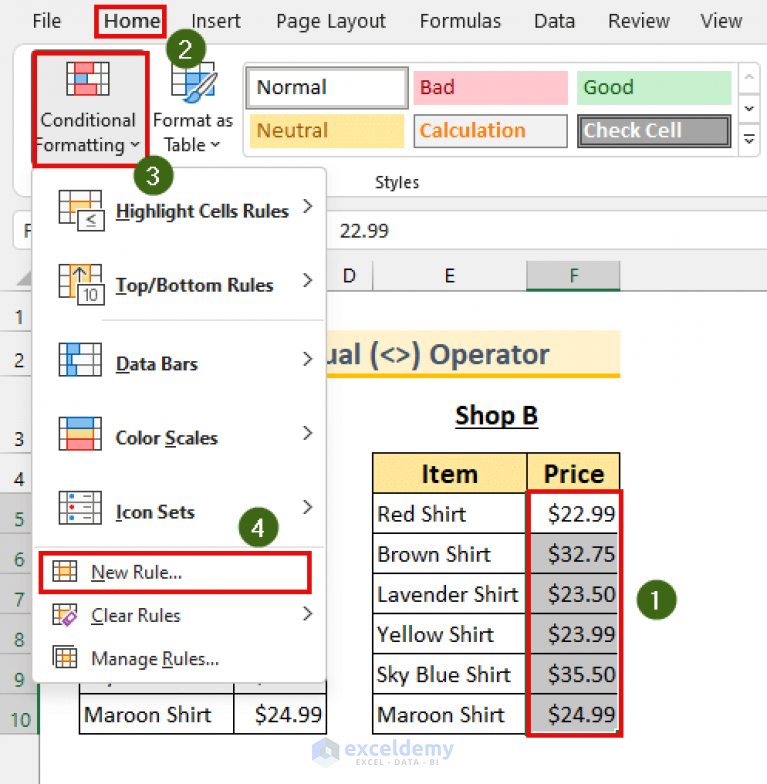This screenshot has height=784, width=767.
Task: Expand the Highlight Cells Rules submenu arrow
Action: click(x=307, y=208)
